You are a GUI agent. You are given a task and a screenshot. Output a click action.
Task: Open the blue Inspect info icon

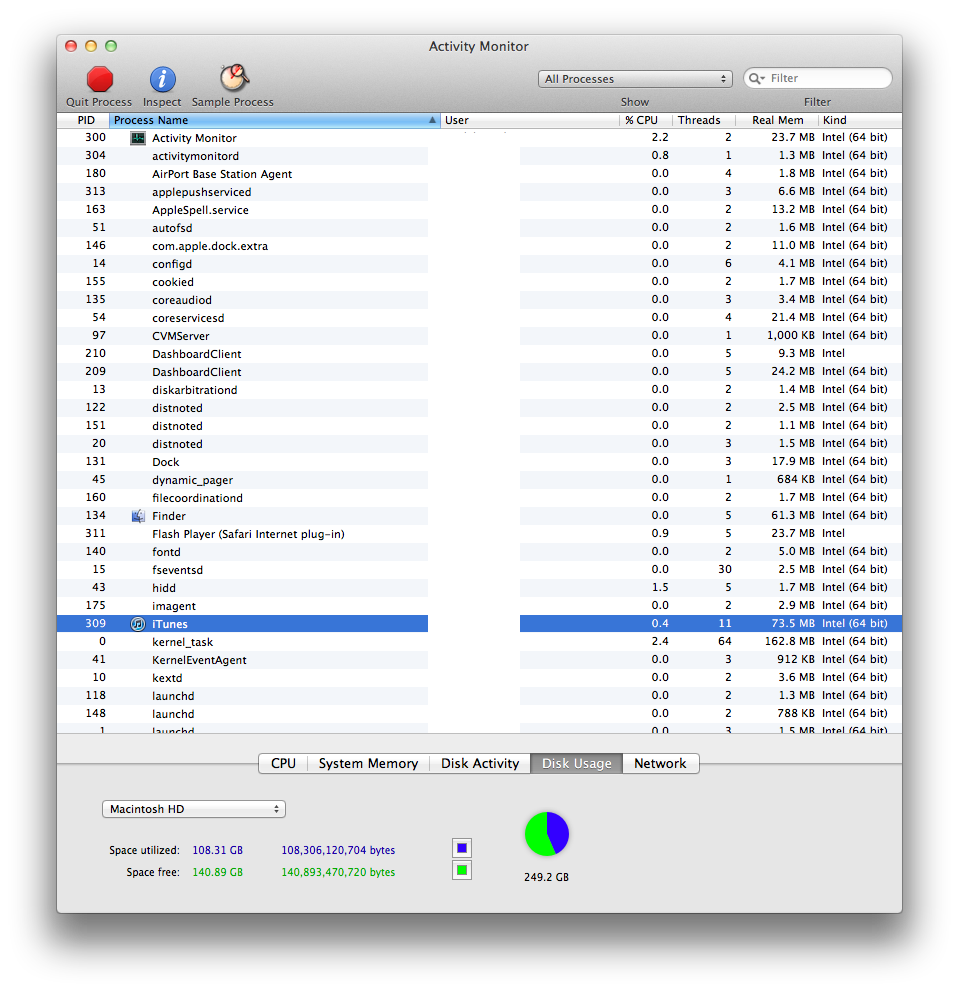tap(163, 80)
